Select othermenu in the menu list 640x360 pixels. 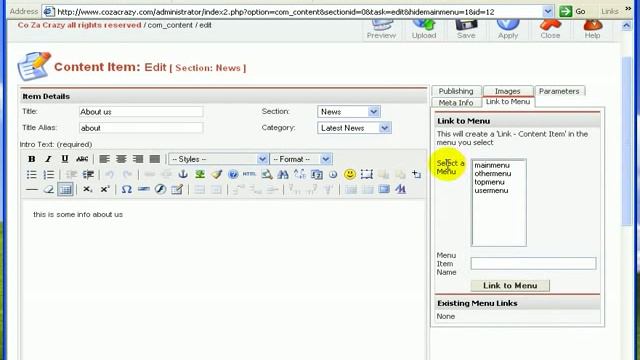point(493,174)
